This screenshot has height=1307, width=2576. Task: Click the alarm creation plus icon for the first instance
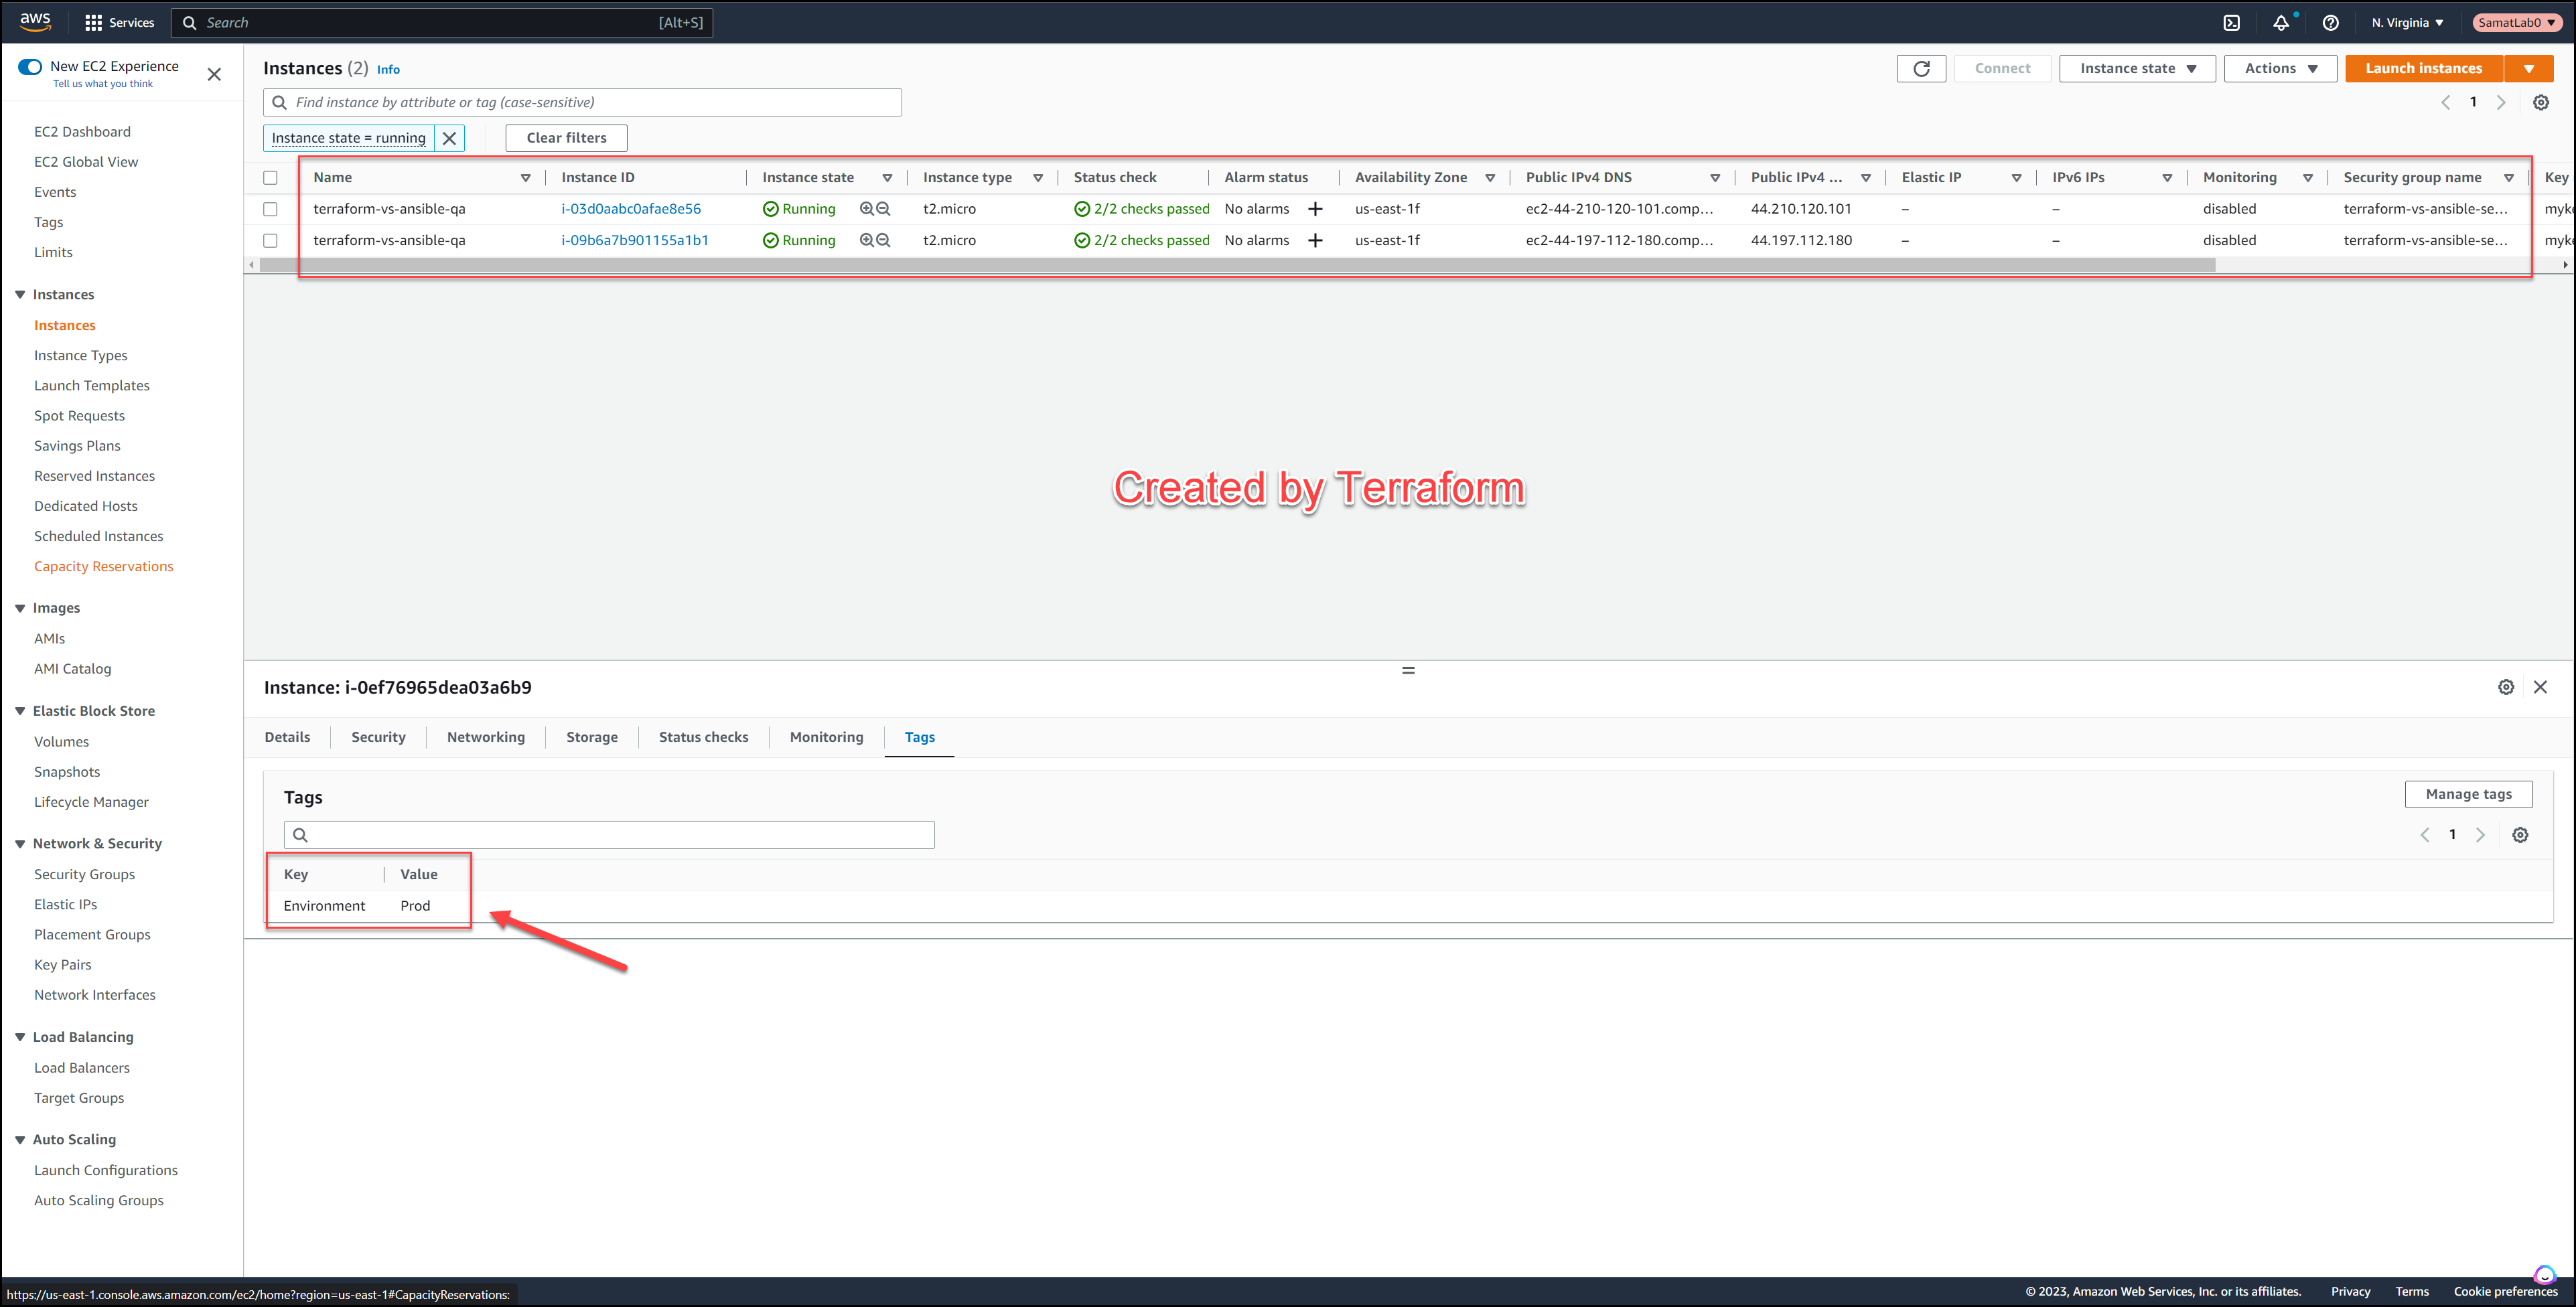pyautogui.click(x=1315, y=209)
